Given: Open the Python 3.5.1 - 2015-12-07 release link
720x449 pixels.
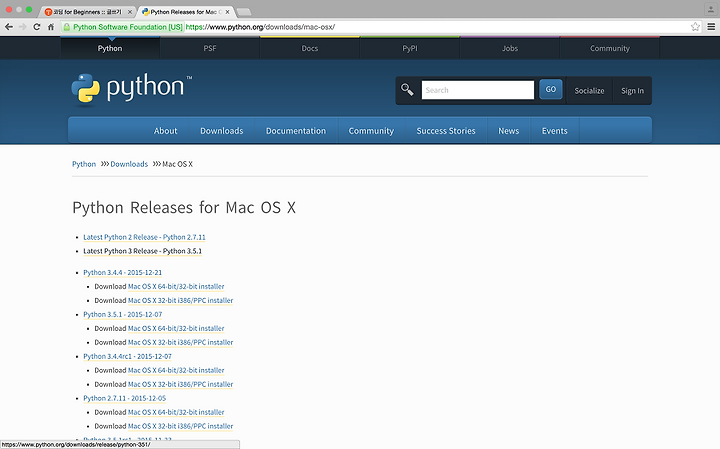Looking at the screenshot, I should (123, 314).
